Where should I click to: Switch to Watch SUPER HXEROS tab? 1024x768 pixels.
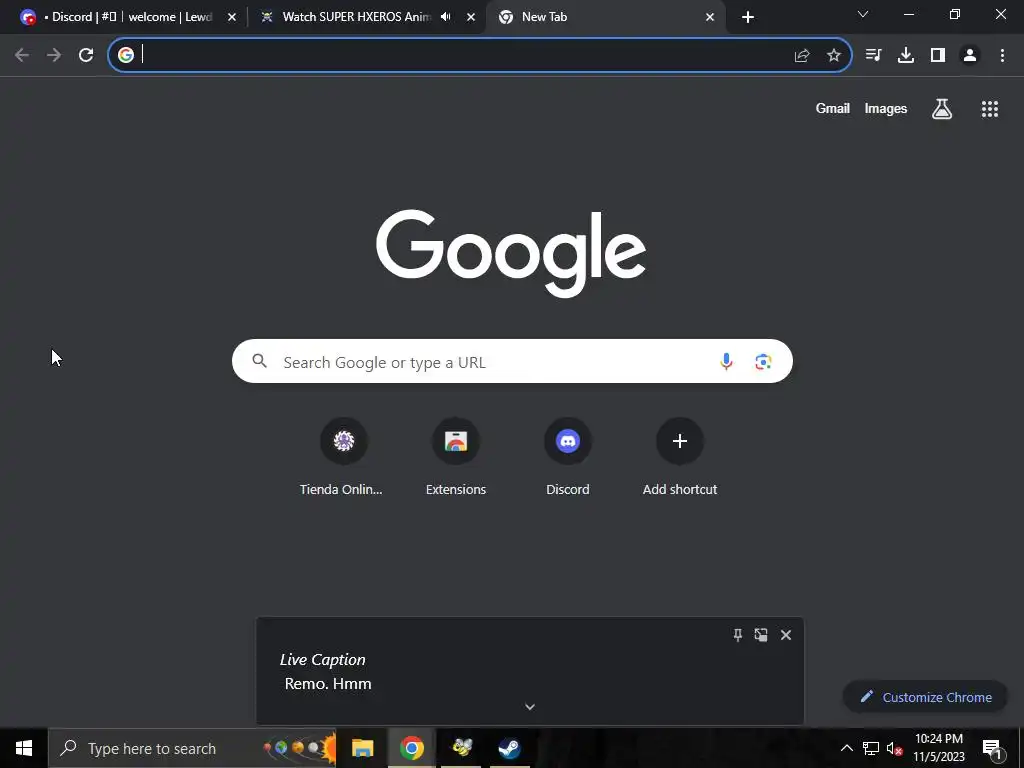coord(356,17)
